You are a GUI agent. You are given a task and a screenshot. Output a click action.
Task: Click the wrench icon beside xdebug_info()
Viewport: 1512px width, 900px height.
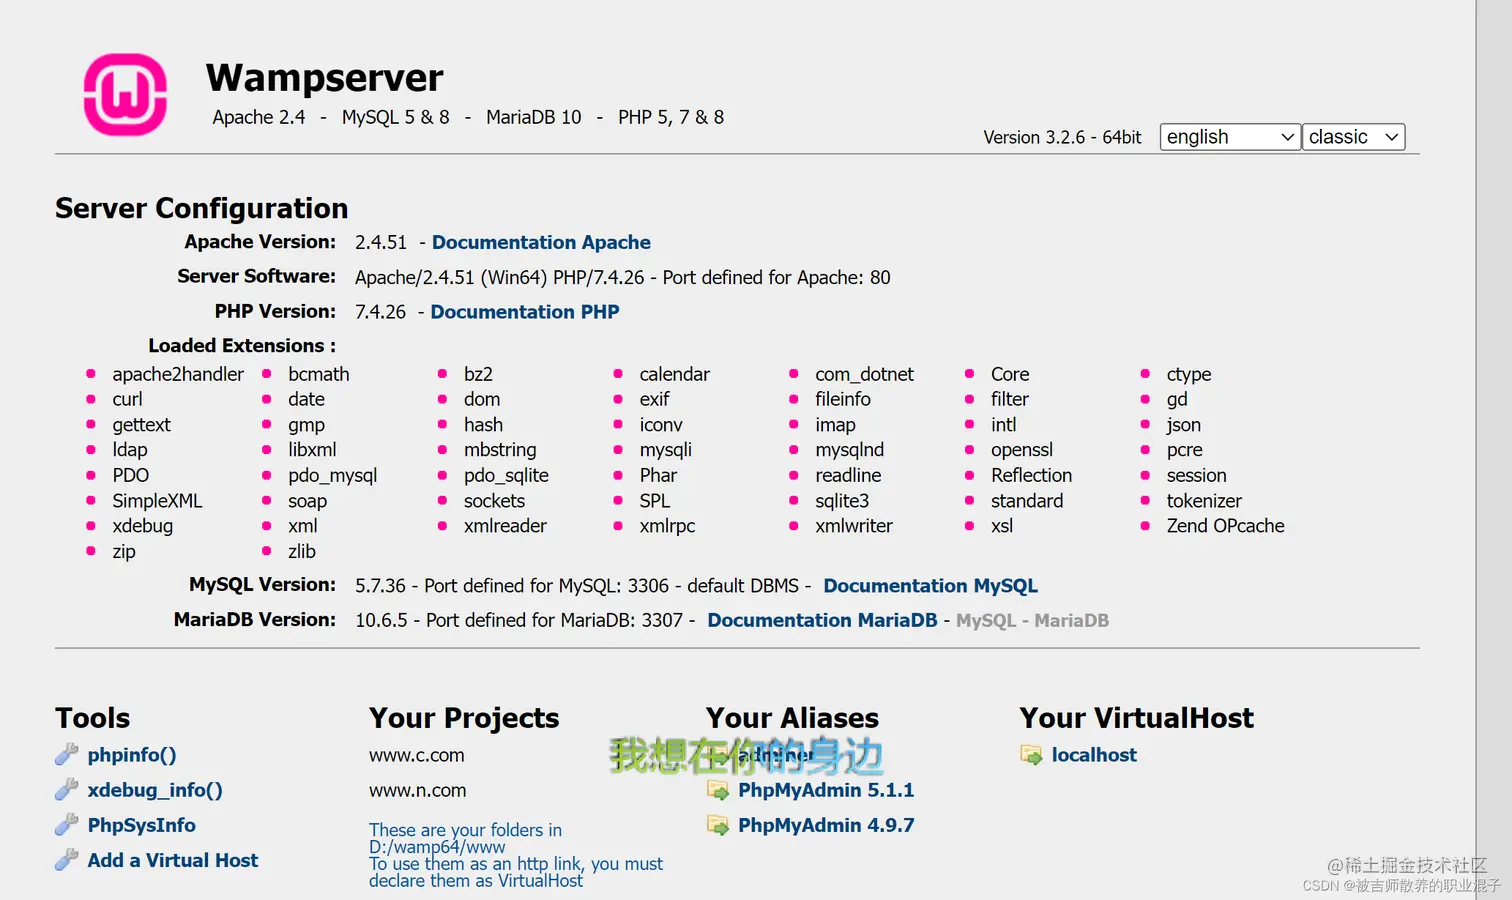[67, 790]
